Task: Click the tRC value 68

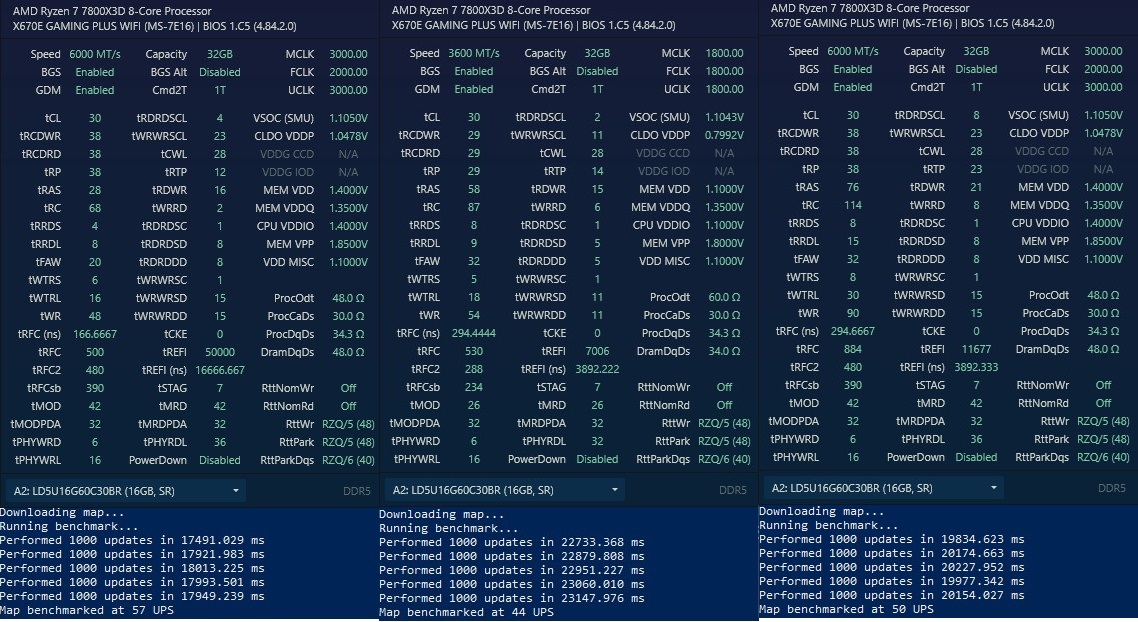Action: coord(95,208)
